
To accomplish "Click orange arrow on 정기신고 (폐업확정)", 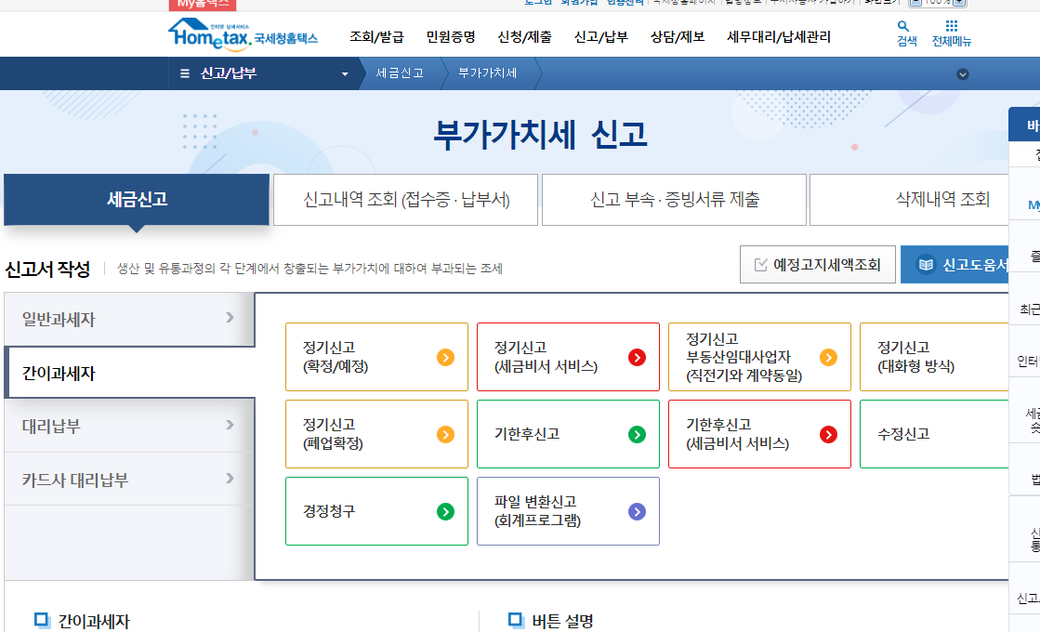I will coord(446,434).
